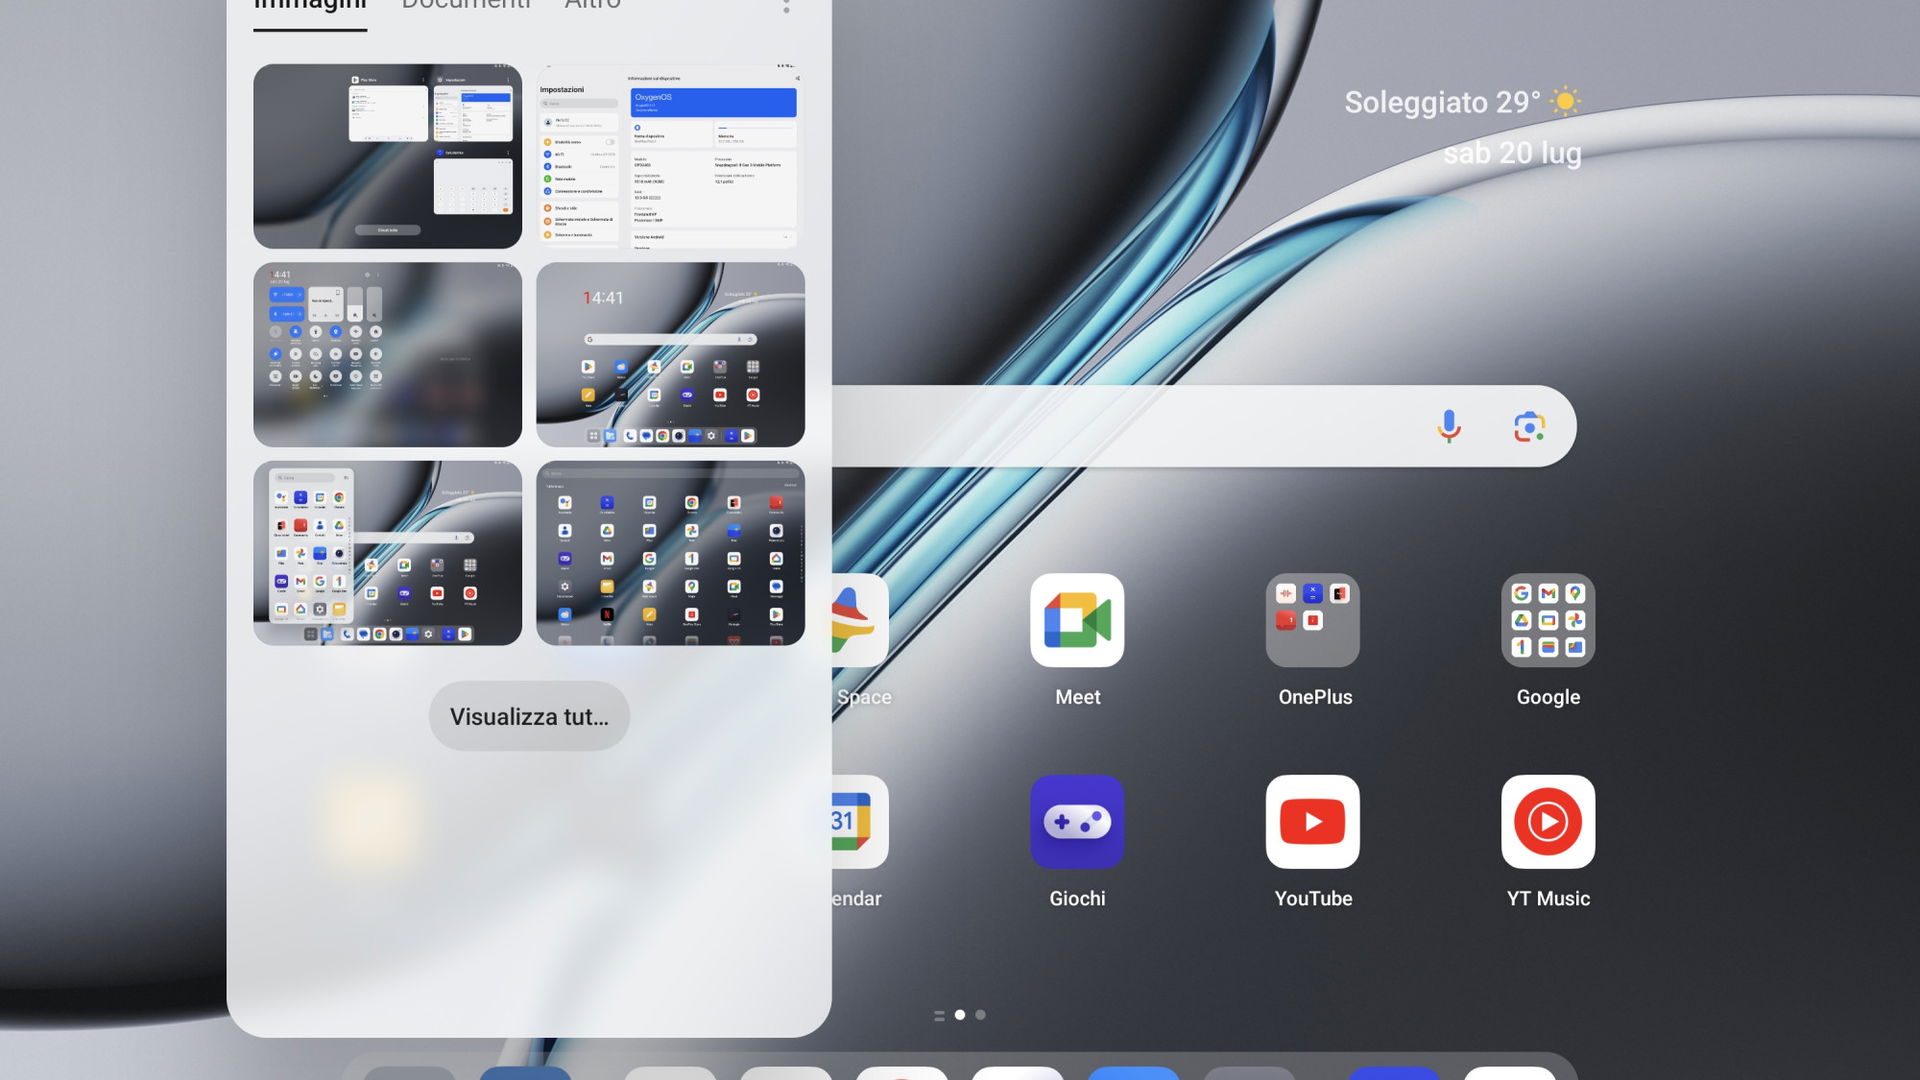Launch the Giochi games app
The width and height of the screenshot is (1920, 1080).
[x=1077, y=822]
